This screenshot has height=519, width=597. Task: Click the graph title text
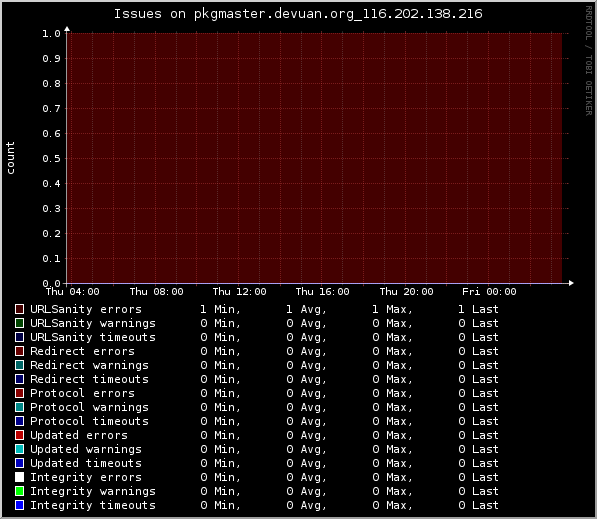point(298,14)
